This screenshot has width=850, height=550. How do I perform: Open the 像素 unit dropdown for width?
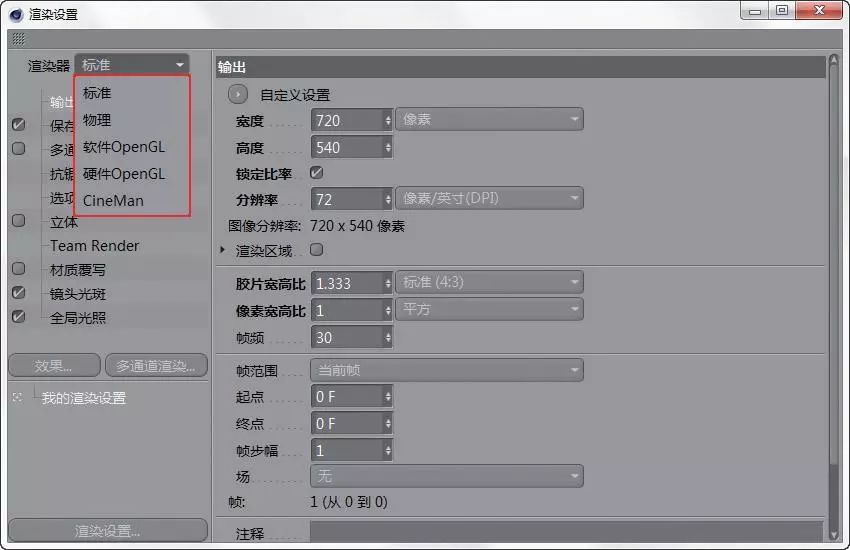[490, 119]
